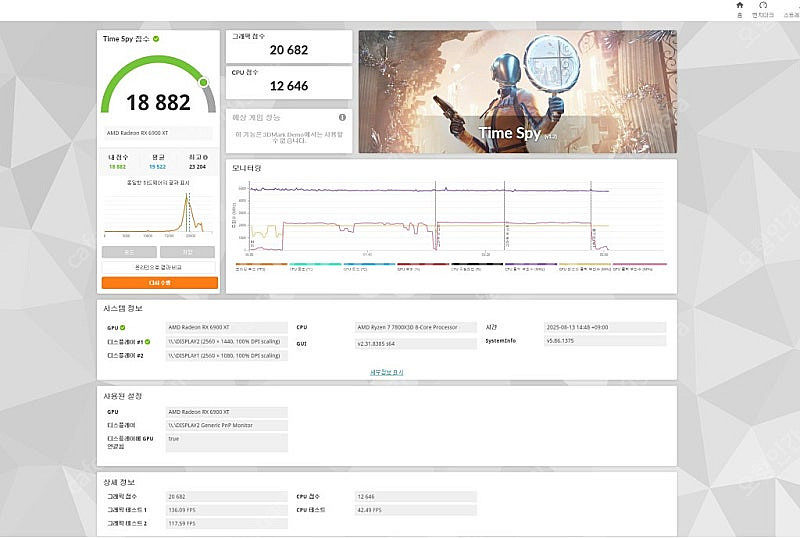Click the GPU field in System Info section
The height and width of the screenshot is (538, 800).
click(x=227, y=327)
